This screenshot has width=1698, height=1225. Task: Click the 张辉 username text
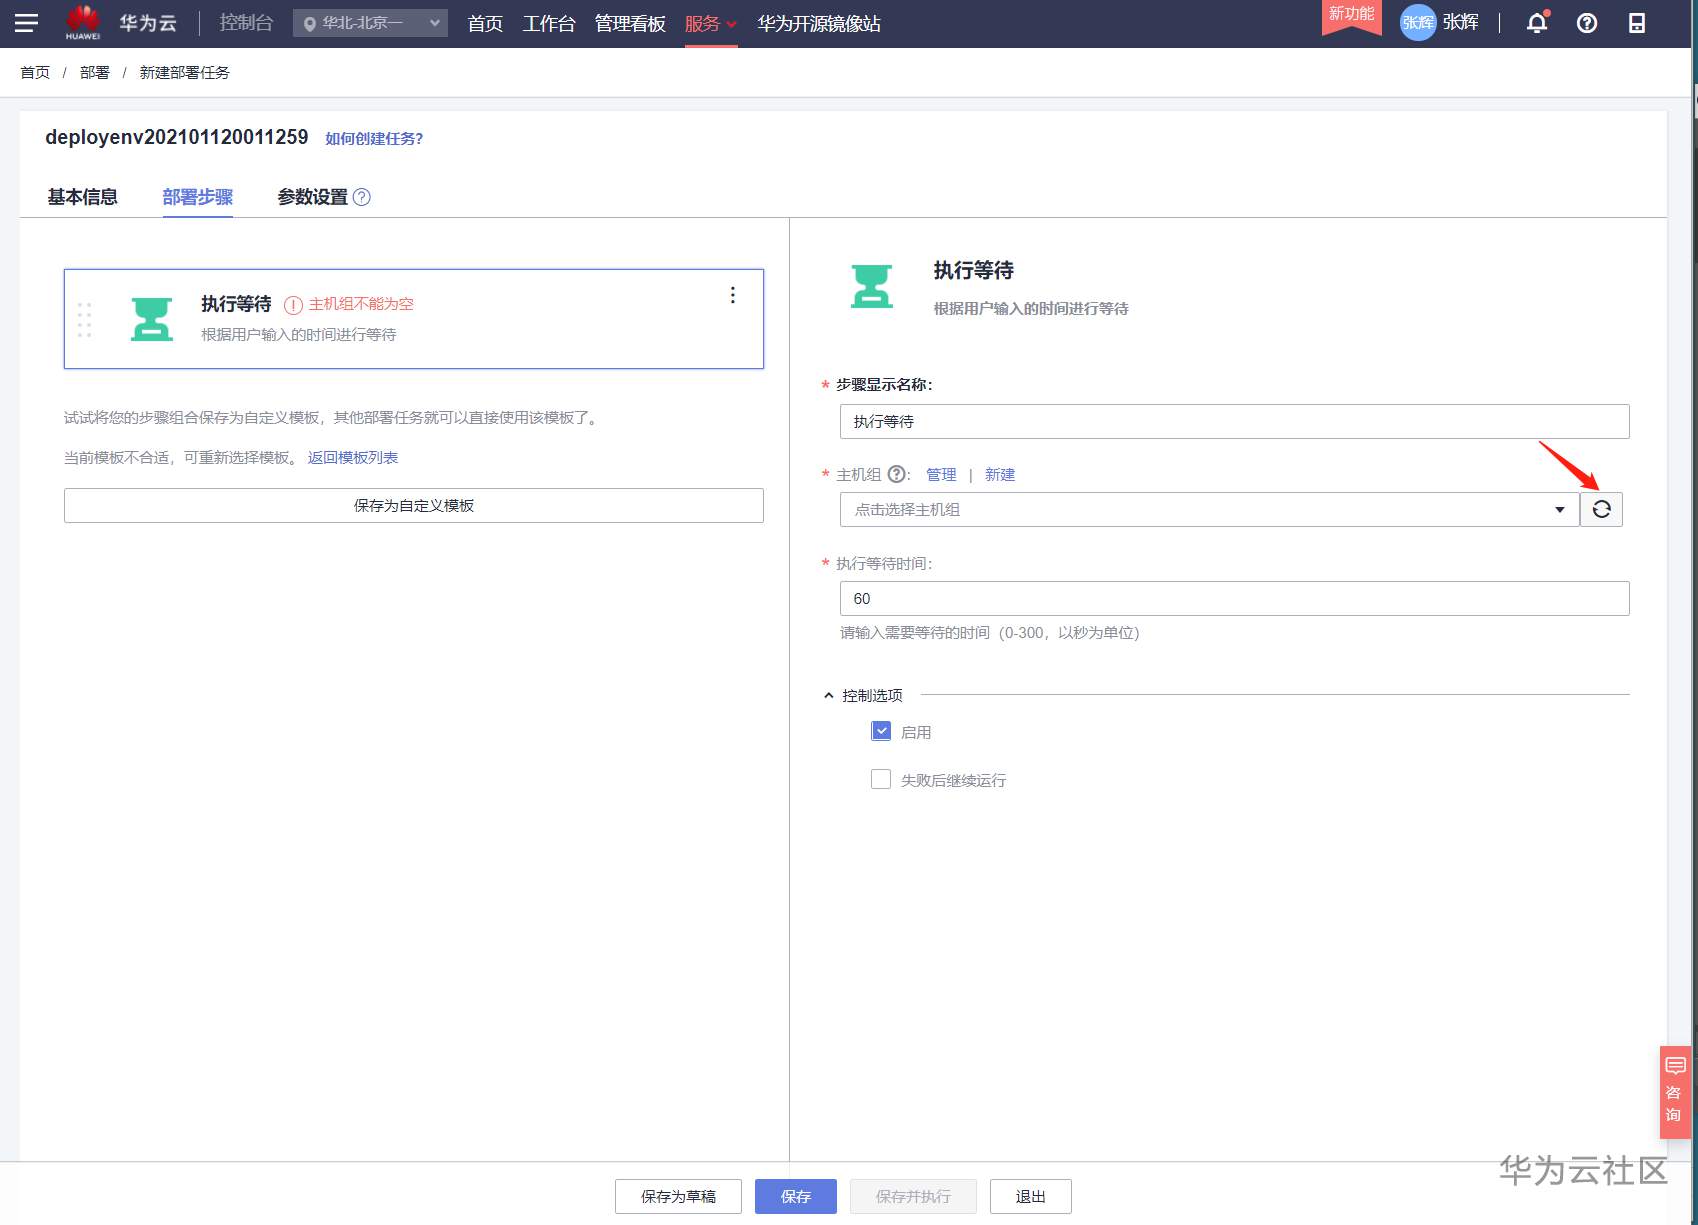point(1461,23)
